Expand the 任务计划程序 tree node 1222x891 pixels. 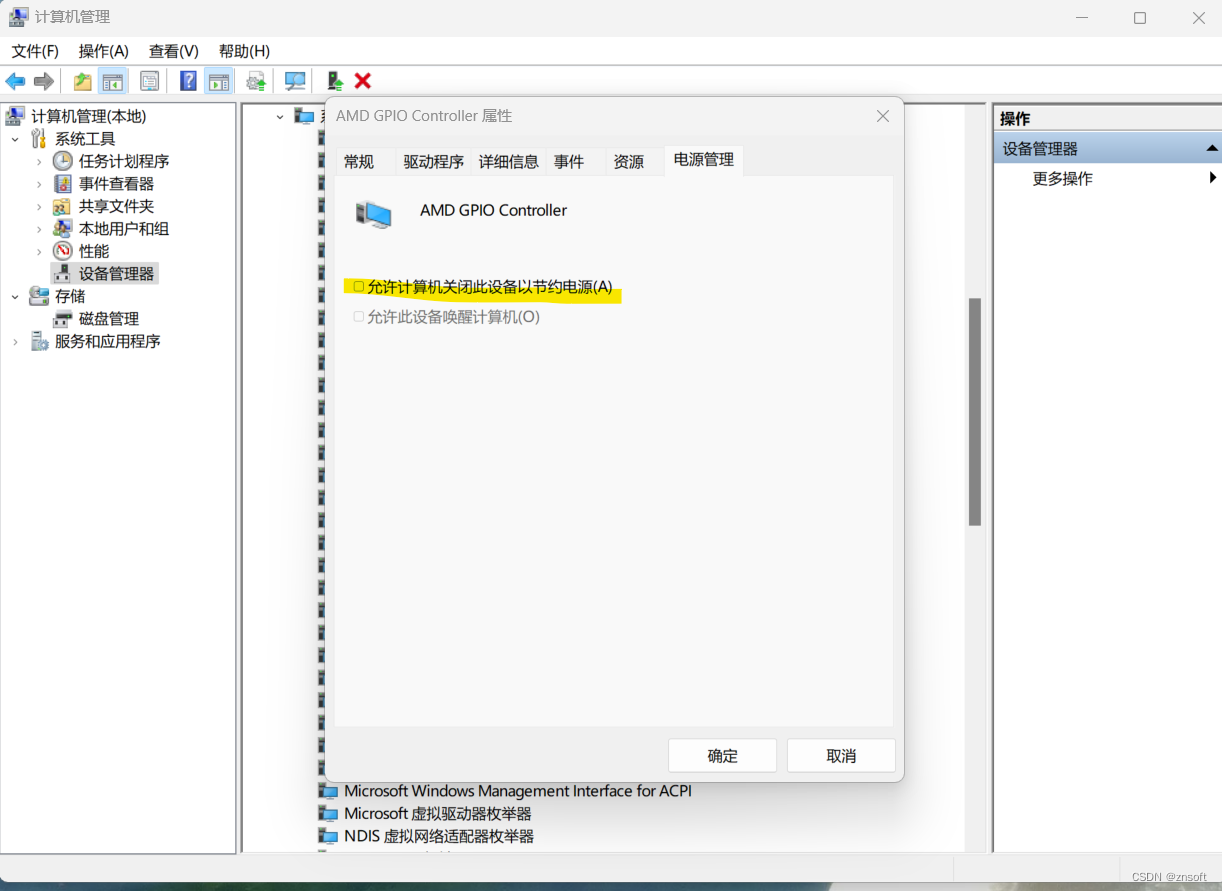39,161
